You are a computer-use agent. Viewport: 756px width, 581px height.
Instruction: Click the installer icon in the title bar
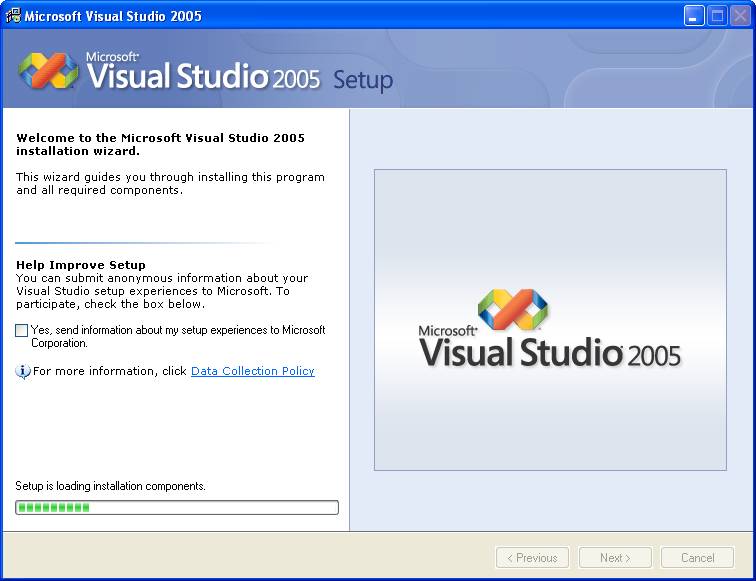pyautogui.click(x=13, y=15)
